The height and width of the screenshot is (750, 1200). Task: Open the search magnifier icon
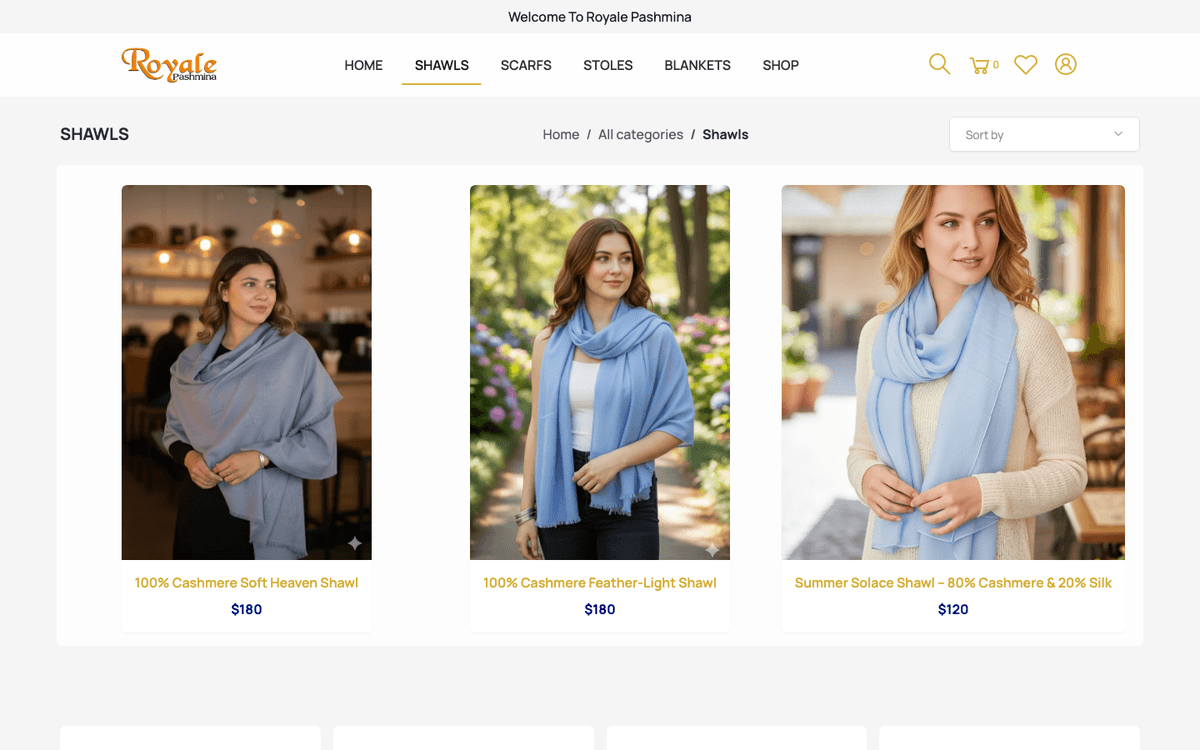(939, 65)
